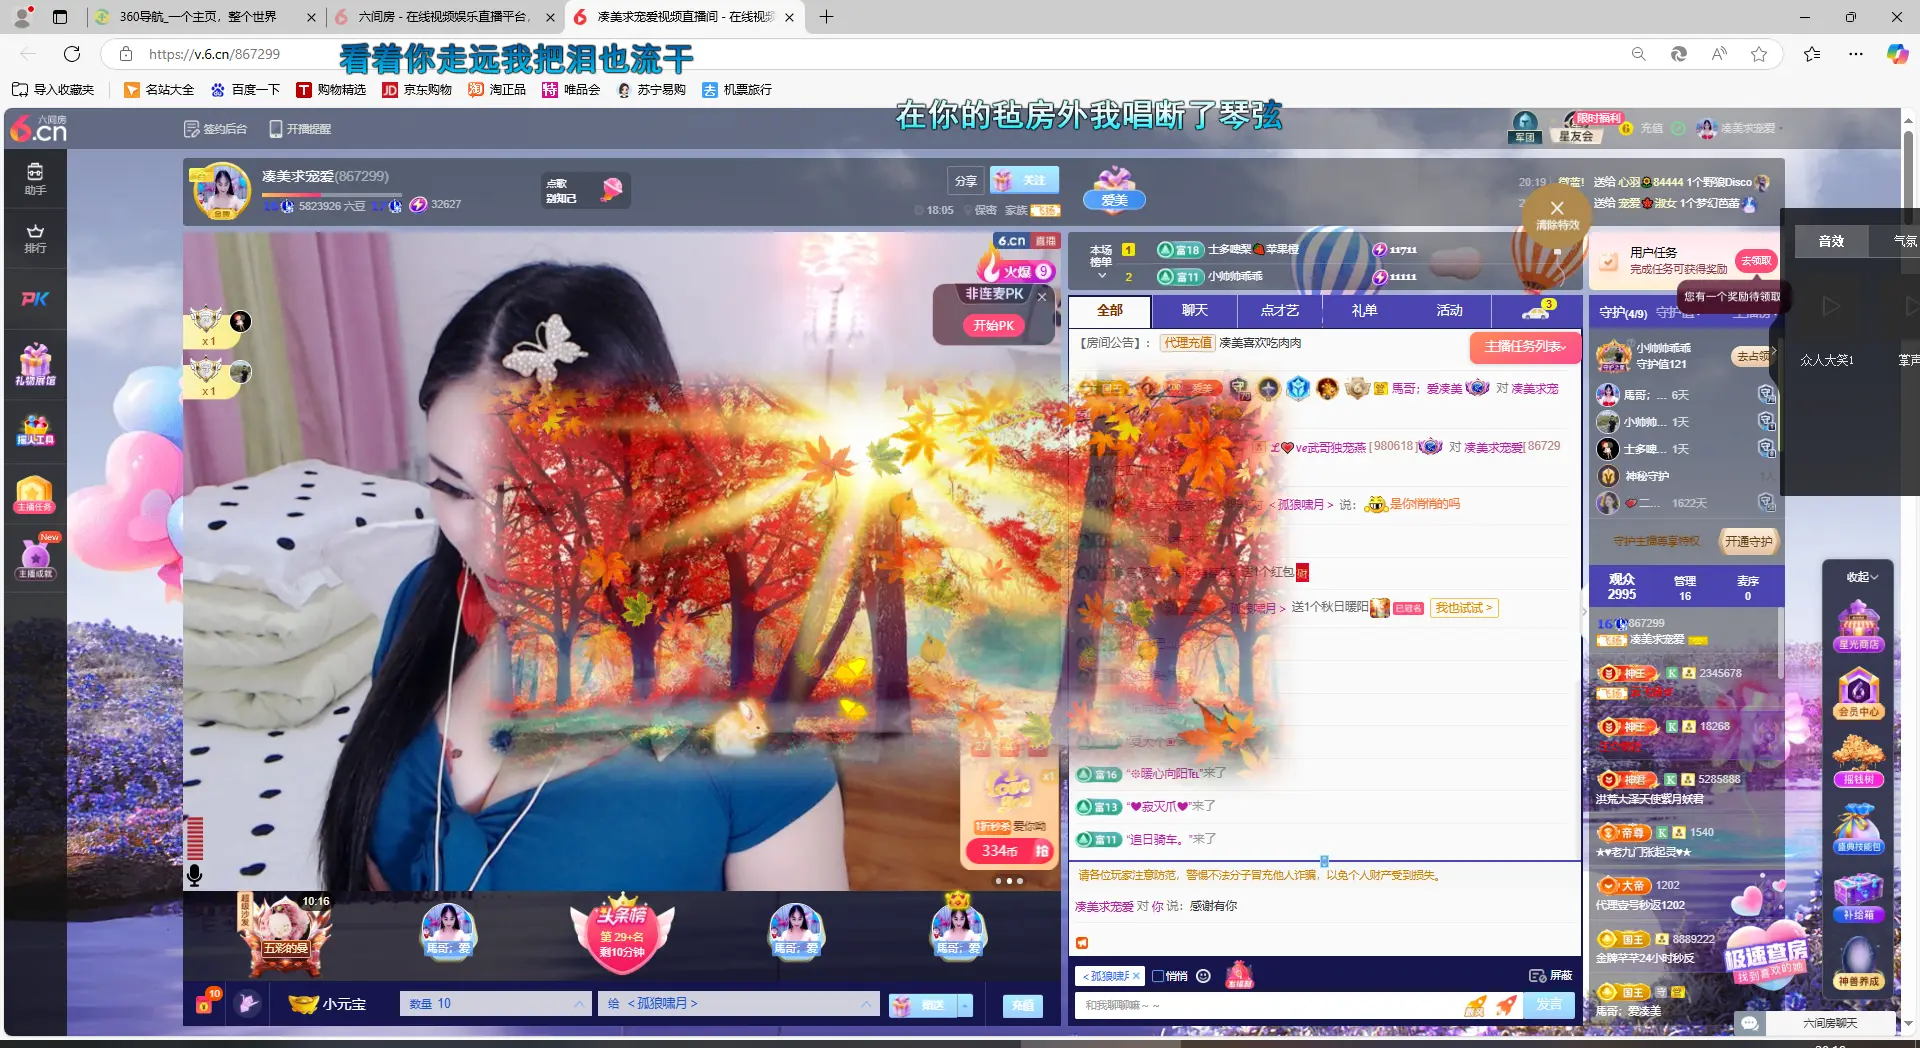Click the 分享 share button
1920x1048 pixels.
coord(965,181)
